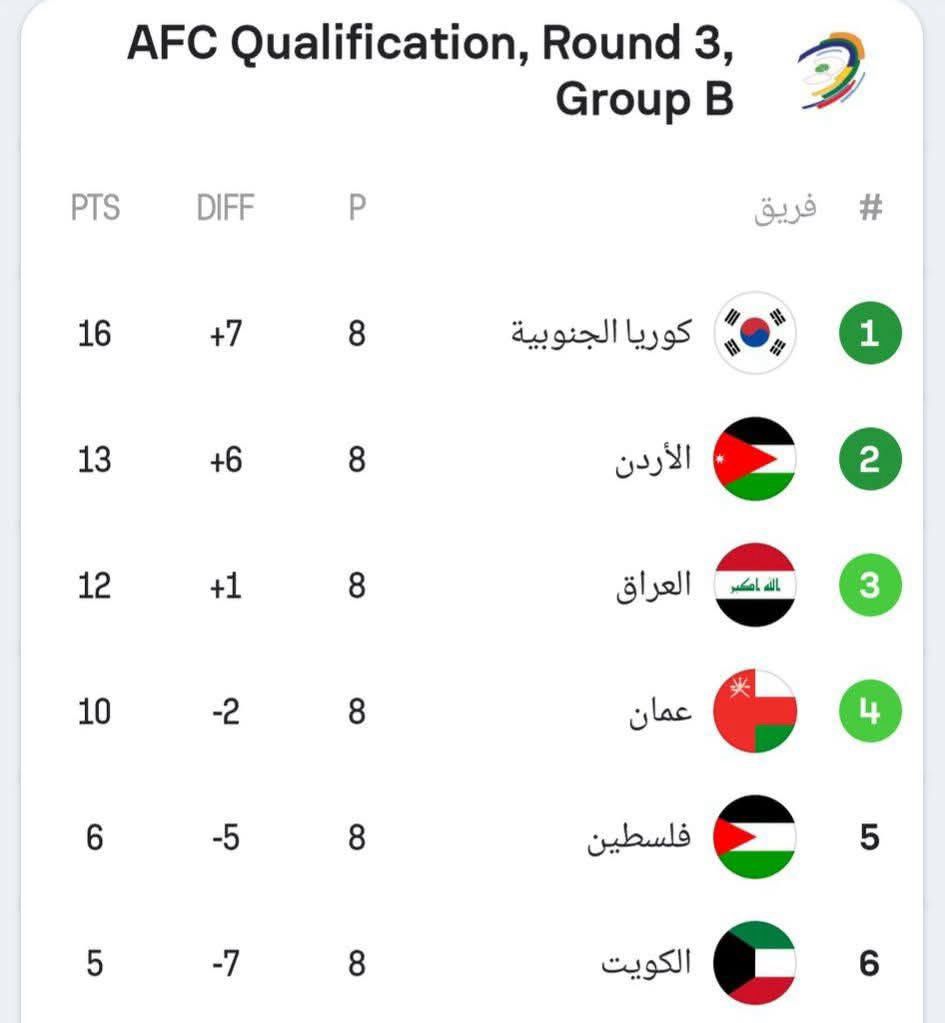
Task: Click the South Korea flag icon
Action: click(x=754, y=333)
